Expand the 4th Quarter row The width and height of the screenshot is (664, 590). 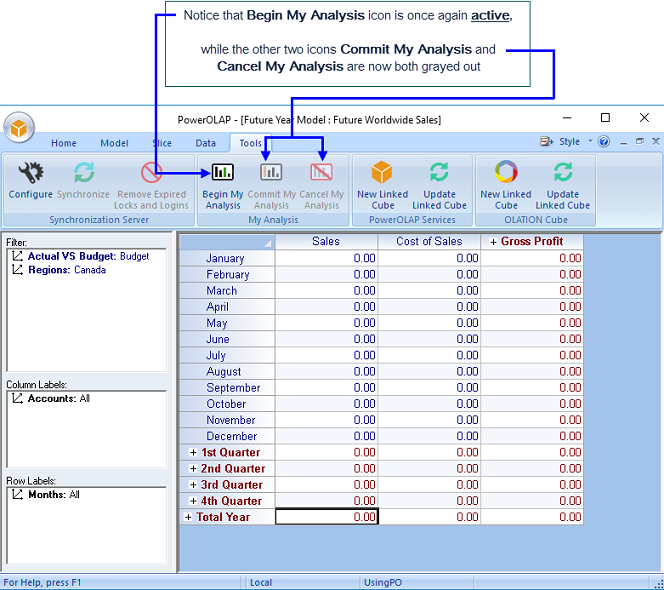[x=193, y=501]
